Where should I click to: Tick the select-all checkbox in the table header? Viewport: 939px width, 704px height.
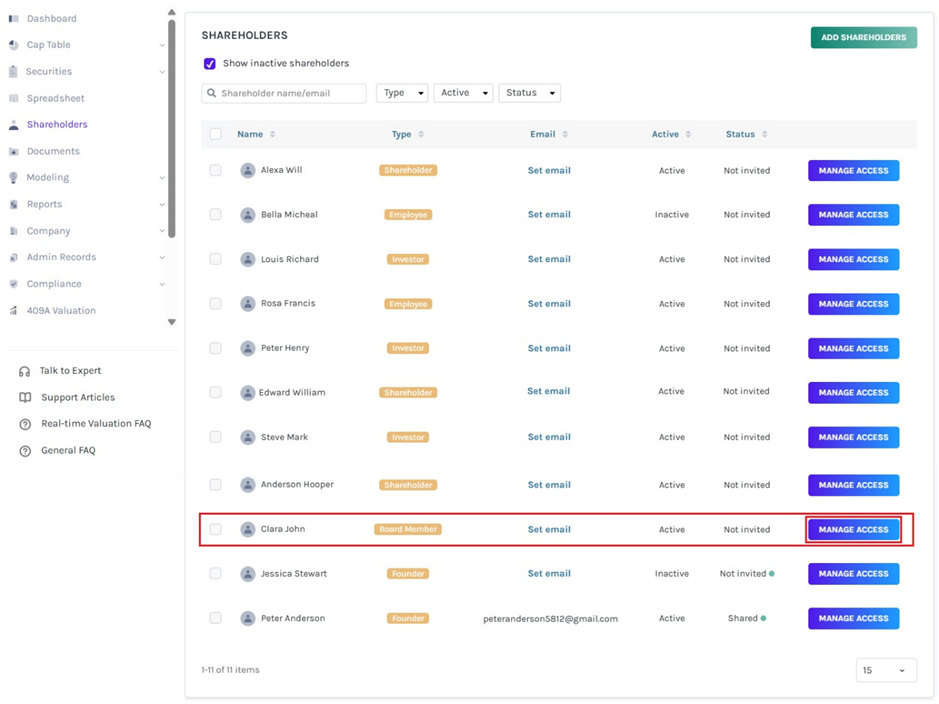[216, 134]
